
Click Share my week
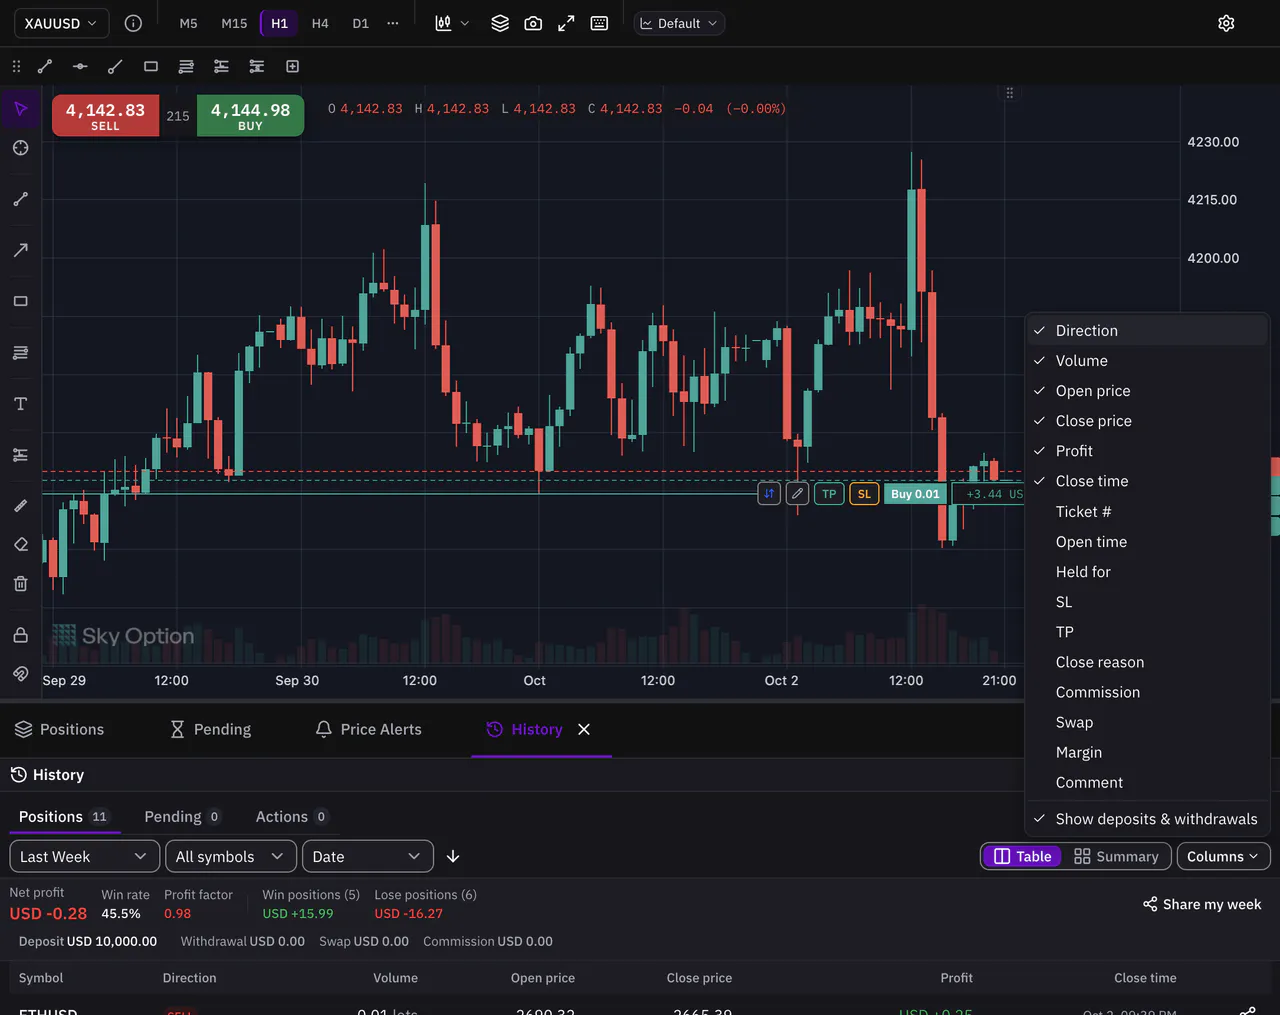click(1202, 904)
